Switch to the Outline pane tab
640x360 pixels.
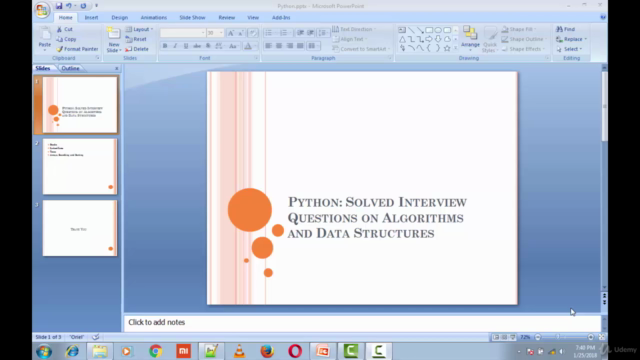[70, 68]
